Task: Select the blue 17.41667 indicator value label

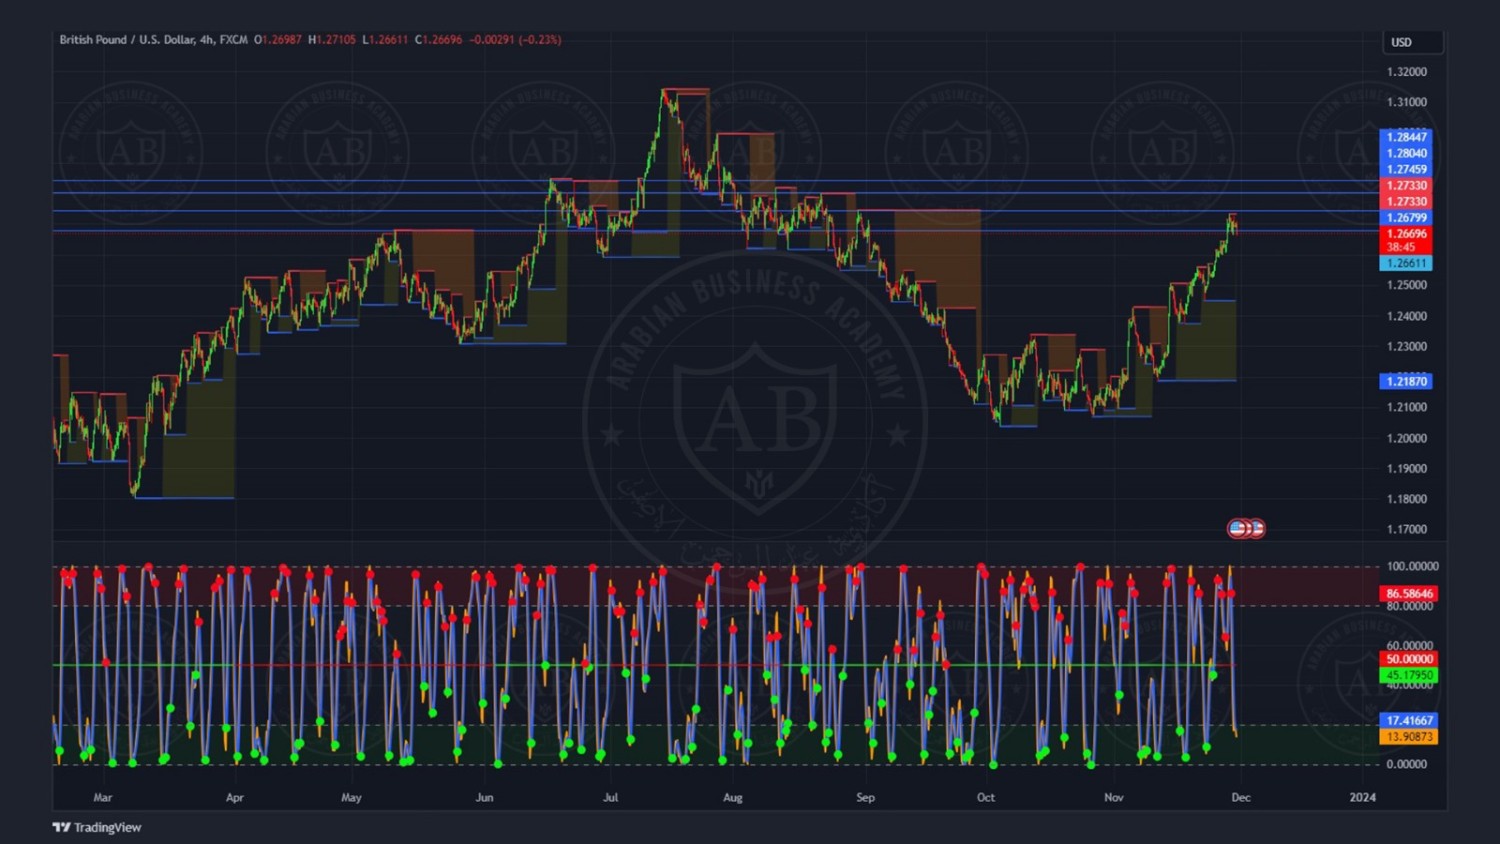Action: [1409, 720]
